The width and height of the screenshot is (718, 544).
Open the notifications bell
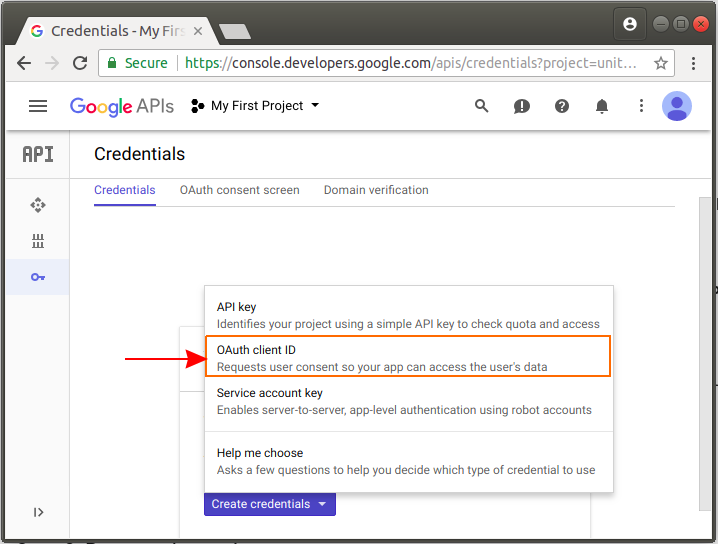tap(602, 106)
